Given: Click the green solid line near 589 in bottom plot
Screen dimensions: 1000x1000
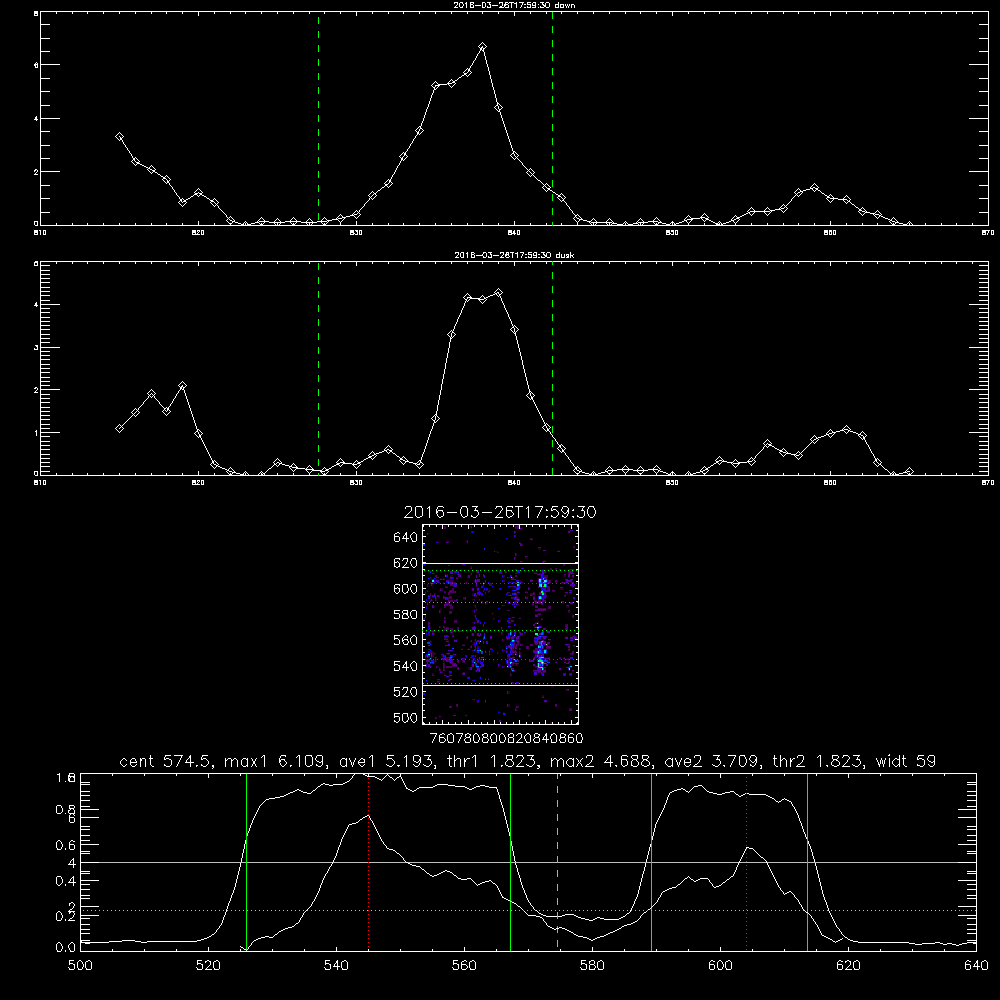Looking at the screenshot, I should point(651,862).
